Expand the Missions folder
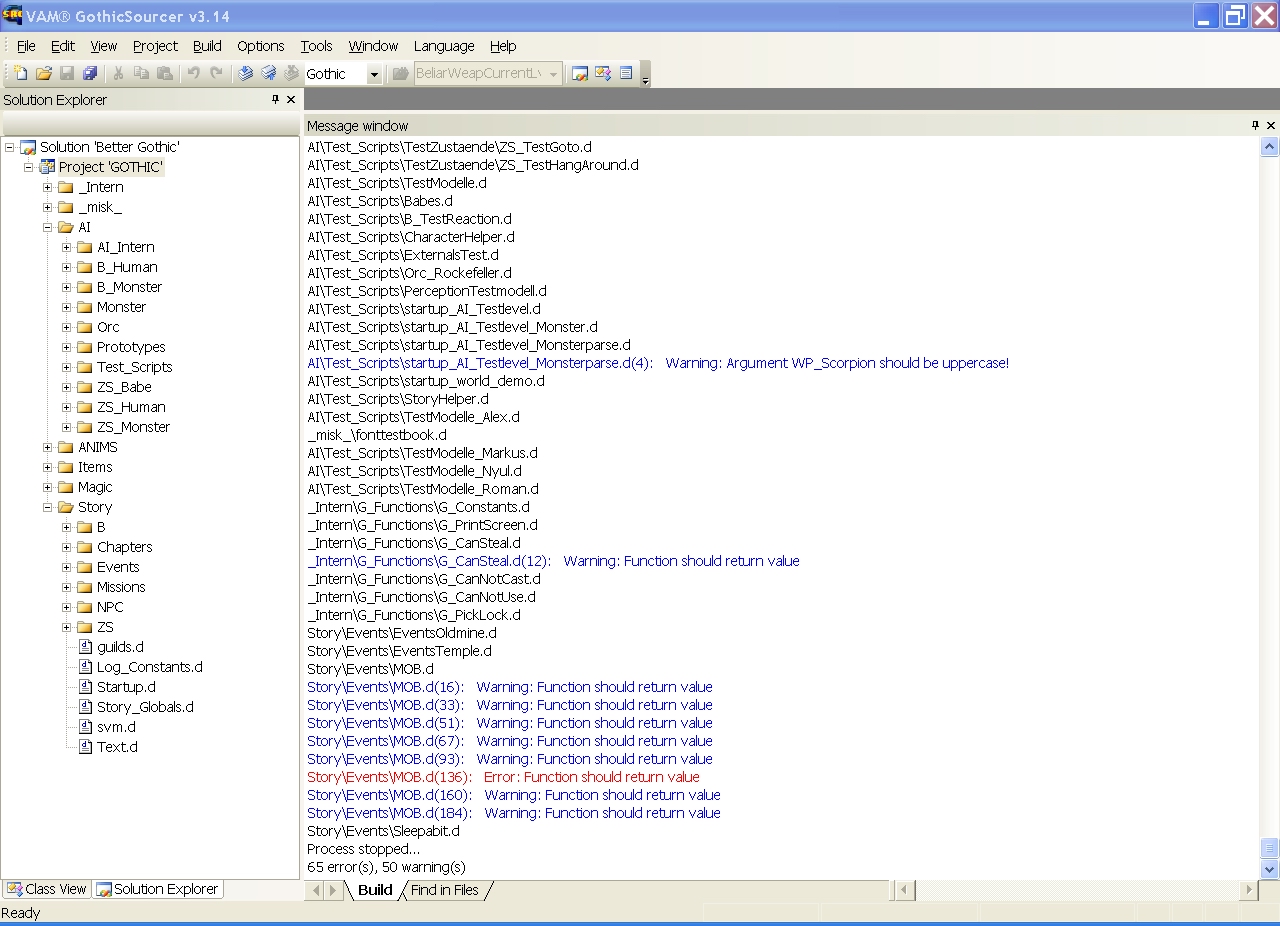 (x=67, y=587)
